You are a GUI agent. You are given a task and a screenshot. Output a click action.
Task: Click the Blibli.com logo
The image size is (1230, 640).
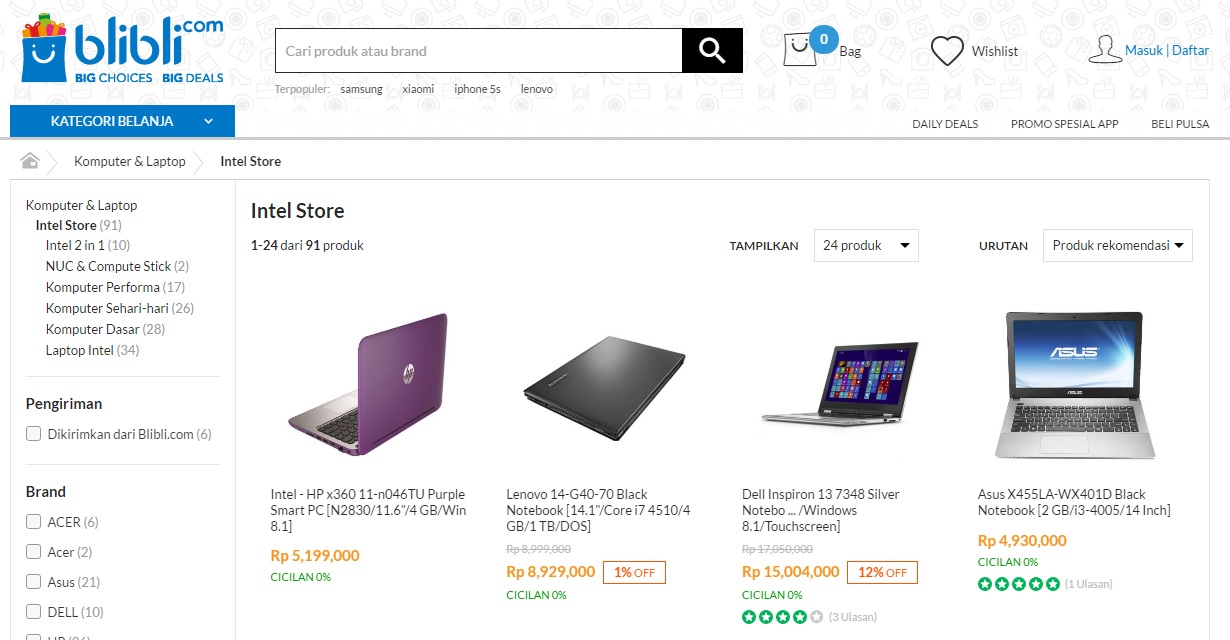click(122, 49)
